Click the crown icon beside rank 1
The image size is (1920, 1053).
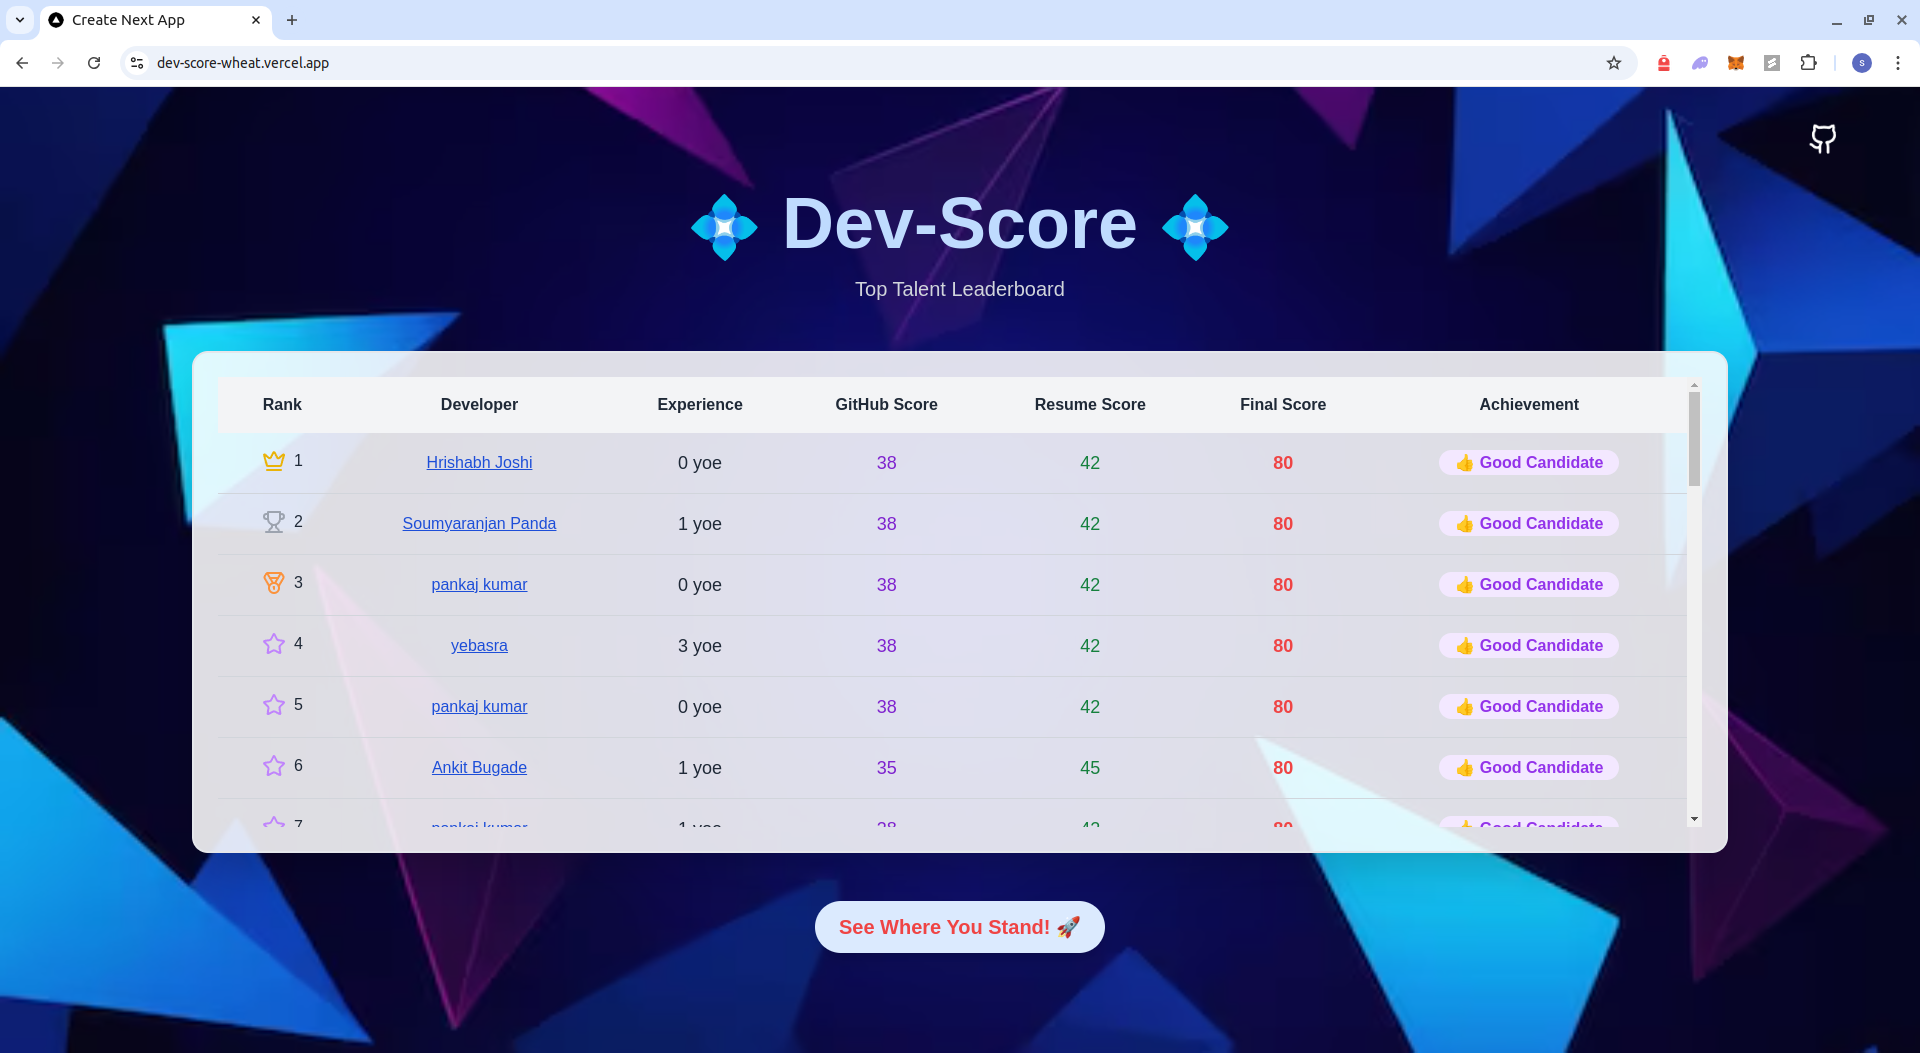tap(273, 461)
